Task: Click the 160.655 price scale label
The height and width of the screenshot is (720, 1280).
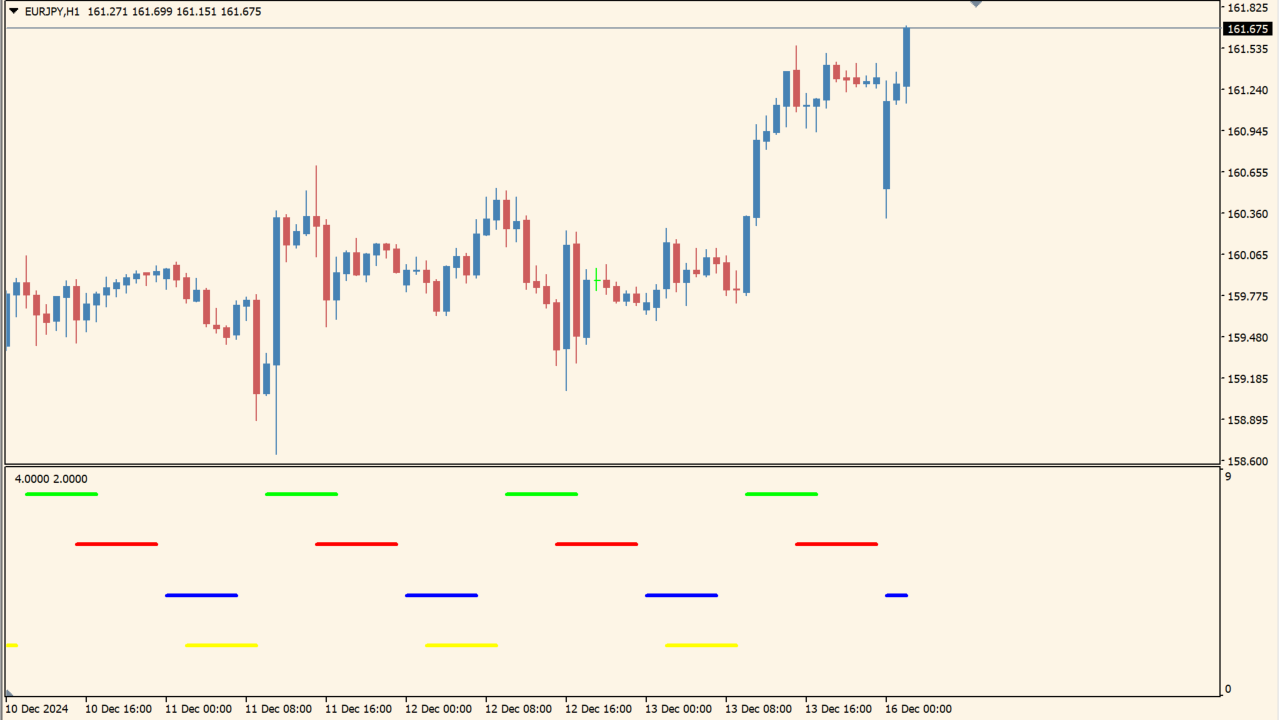Action: pyautogui.click(x=1247, y=173)
